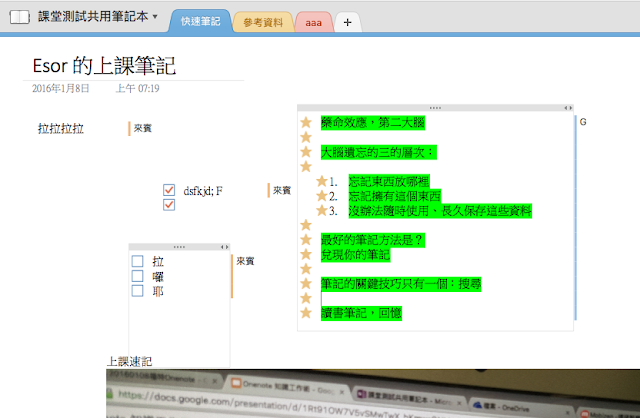The image size is (640, 418).
Task: Expand the 課堂測試共用筆記本 notebook dropdown arrow
Action: tap(155, 17)
